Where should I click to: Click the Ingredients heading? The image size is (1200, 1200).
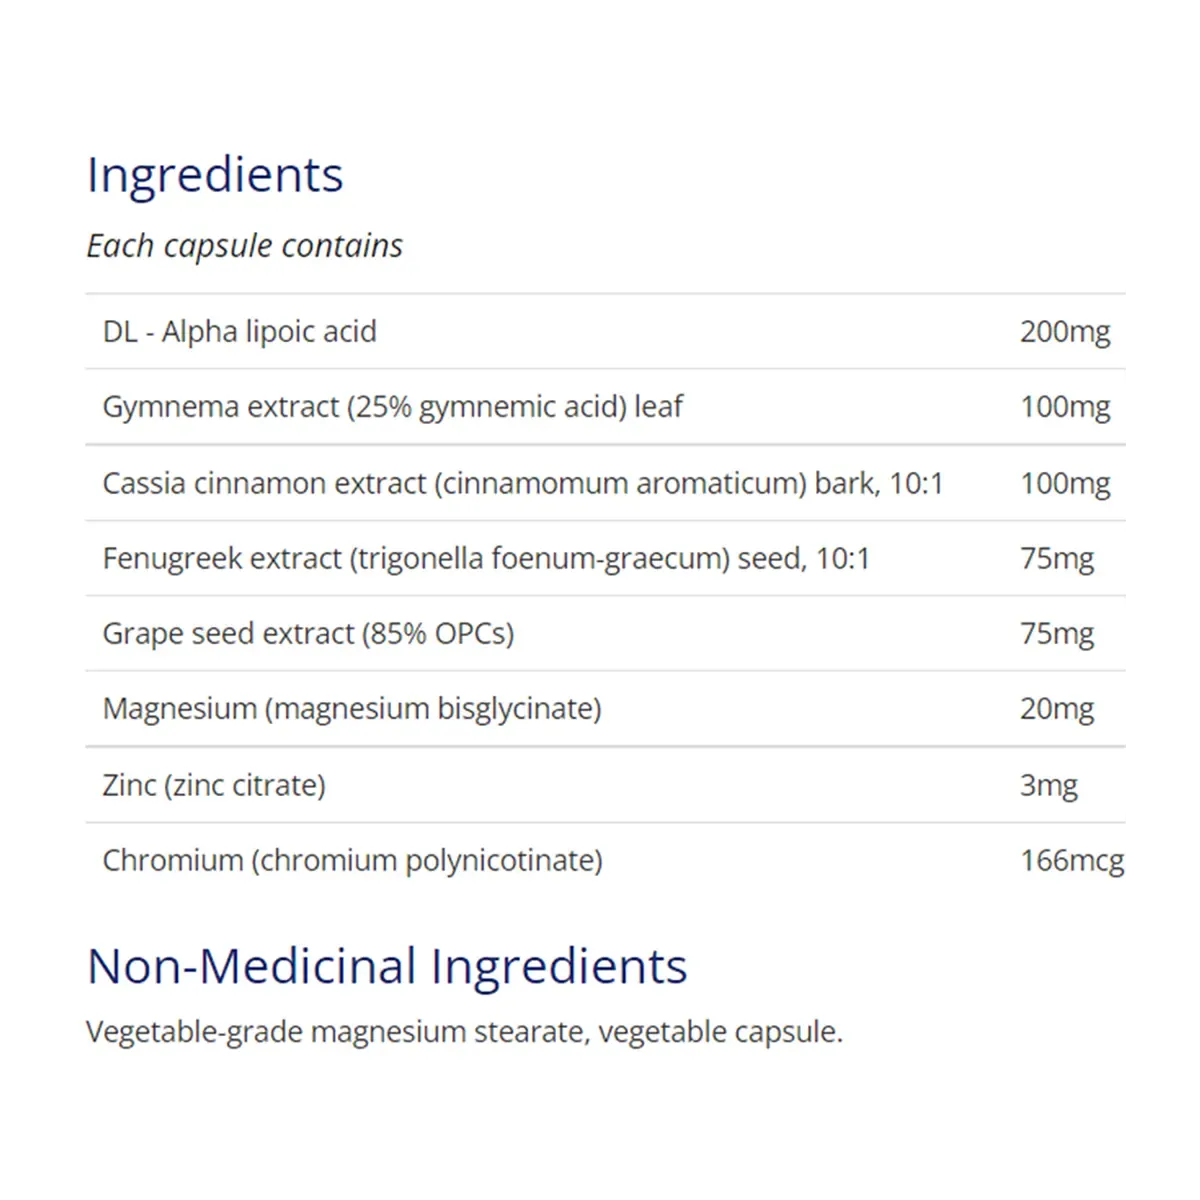215,175
